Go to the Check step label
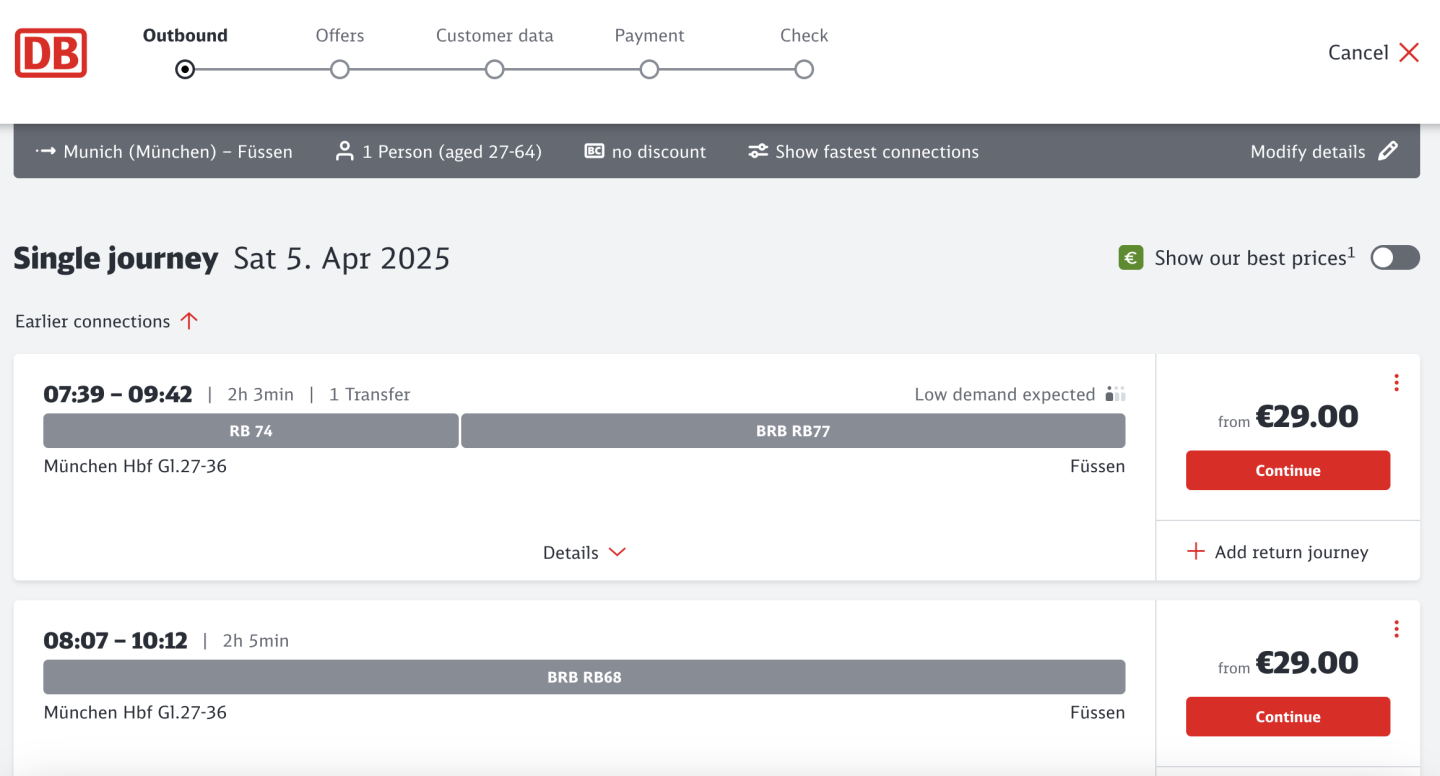The image size is (1440, 776). (x=804, y=36)
